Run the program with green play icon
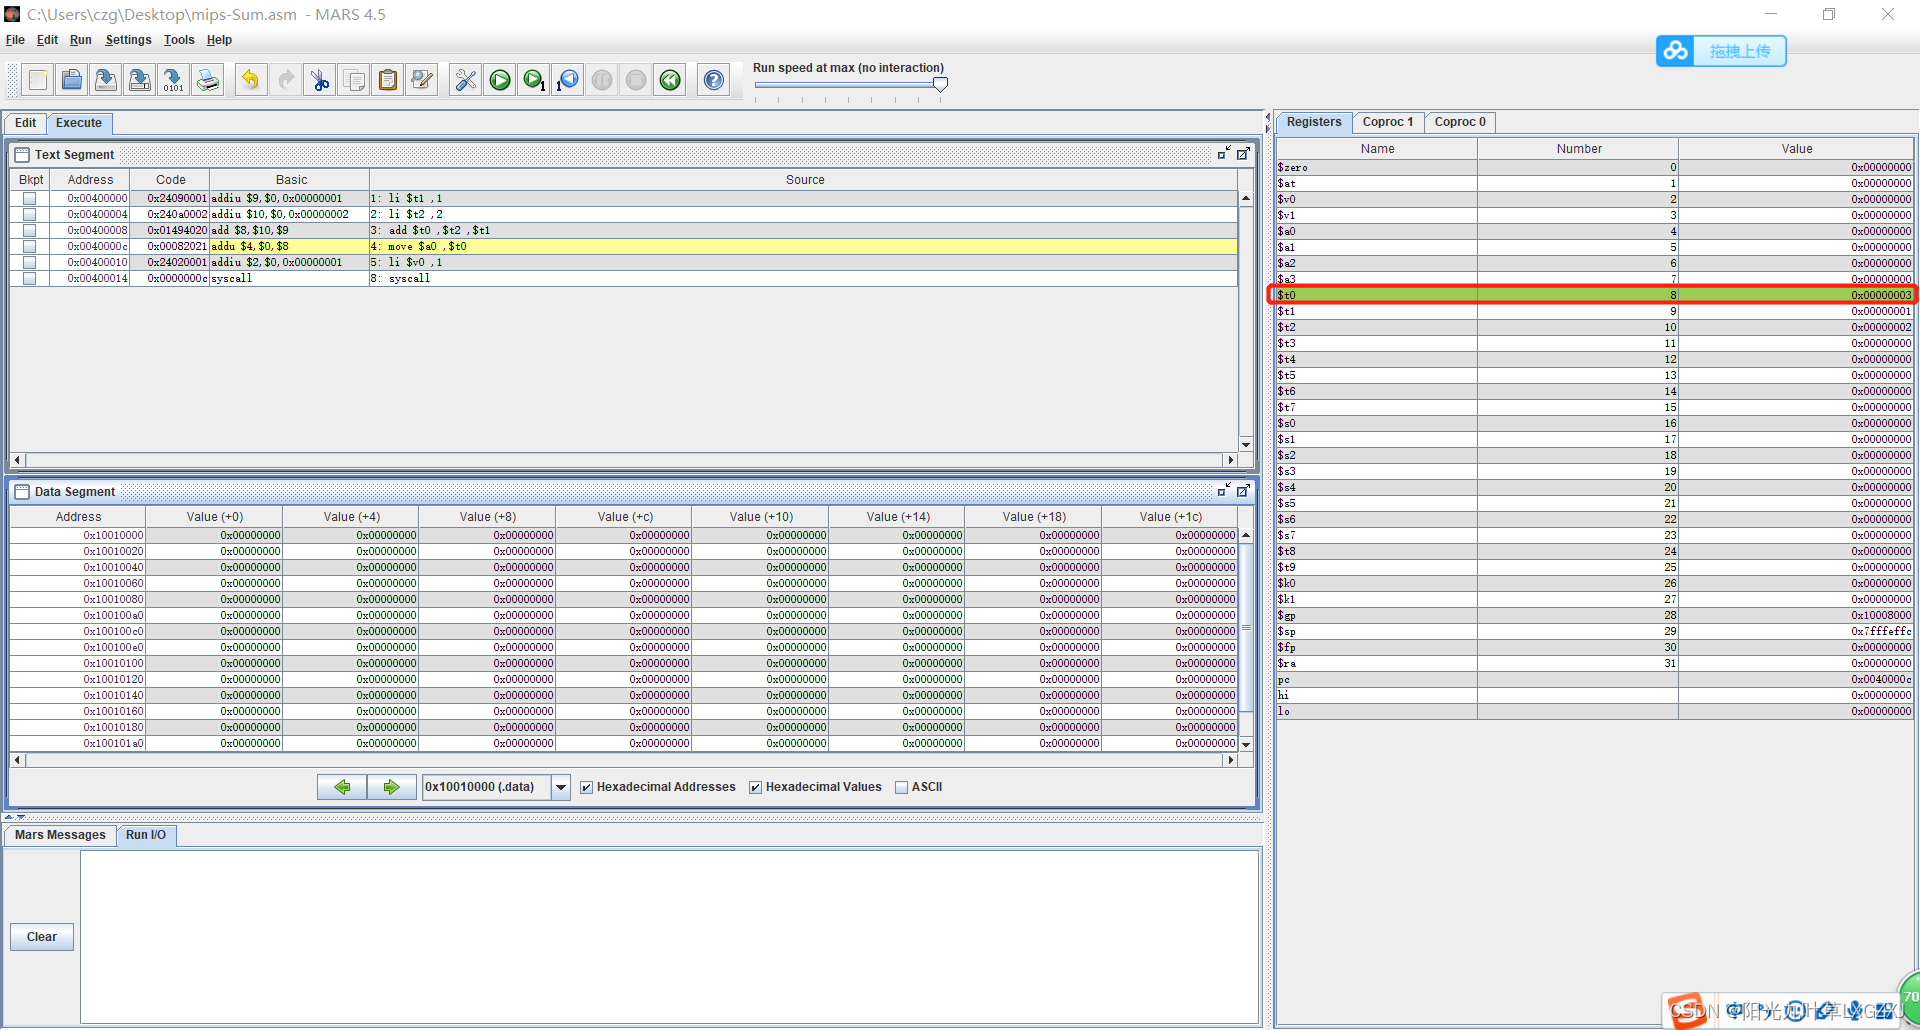 [x=500, y=80]
